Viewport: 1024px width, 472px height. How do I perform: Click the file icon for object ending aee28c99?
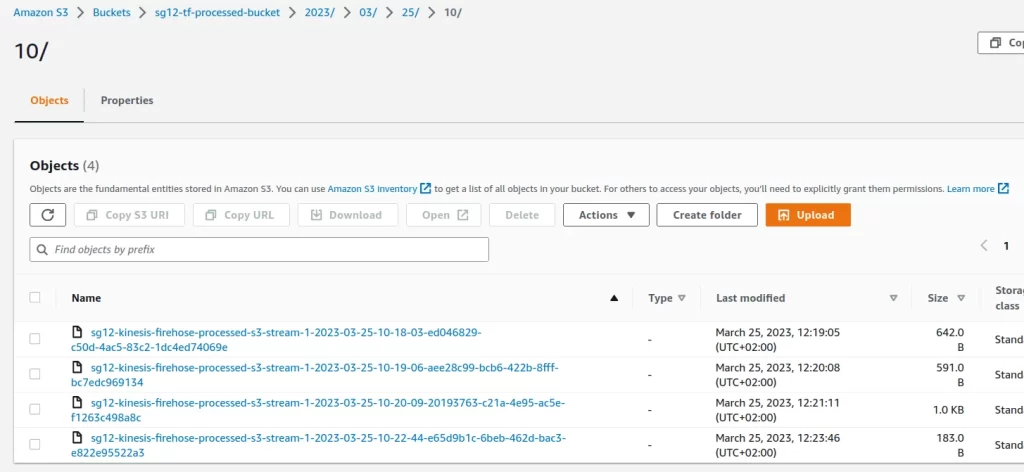[78, 368]
